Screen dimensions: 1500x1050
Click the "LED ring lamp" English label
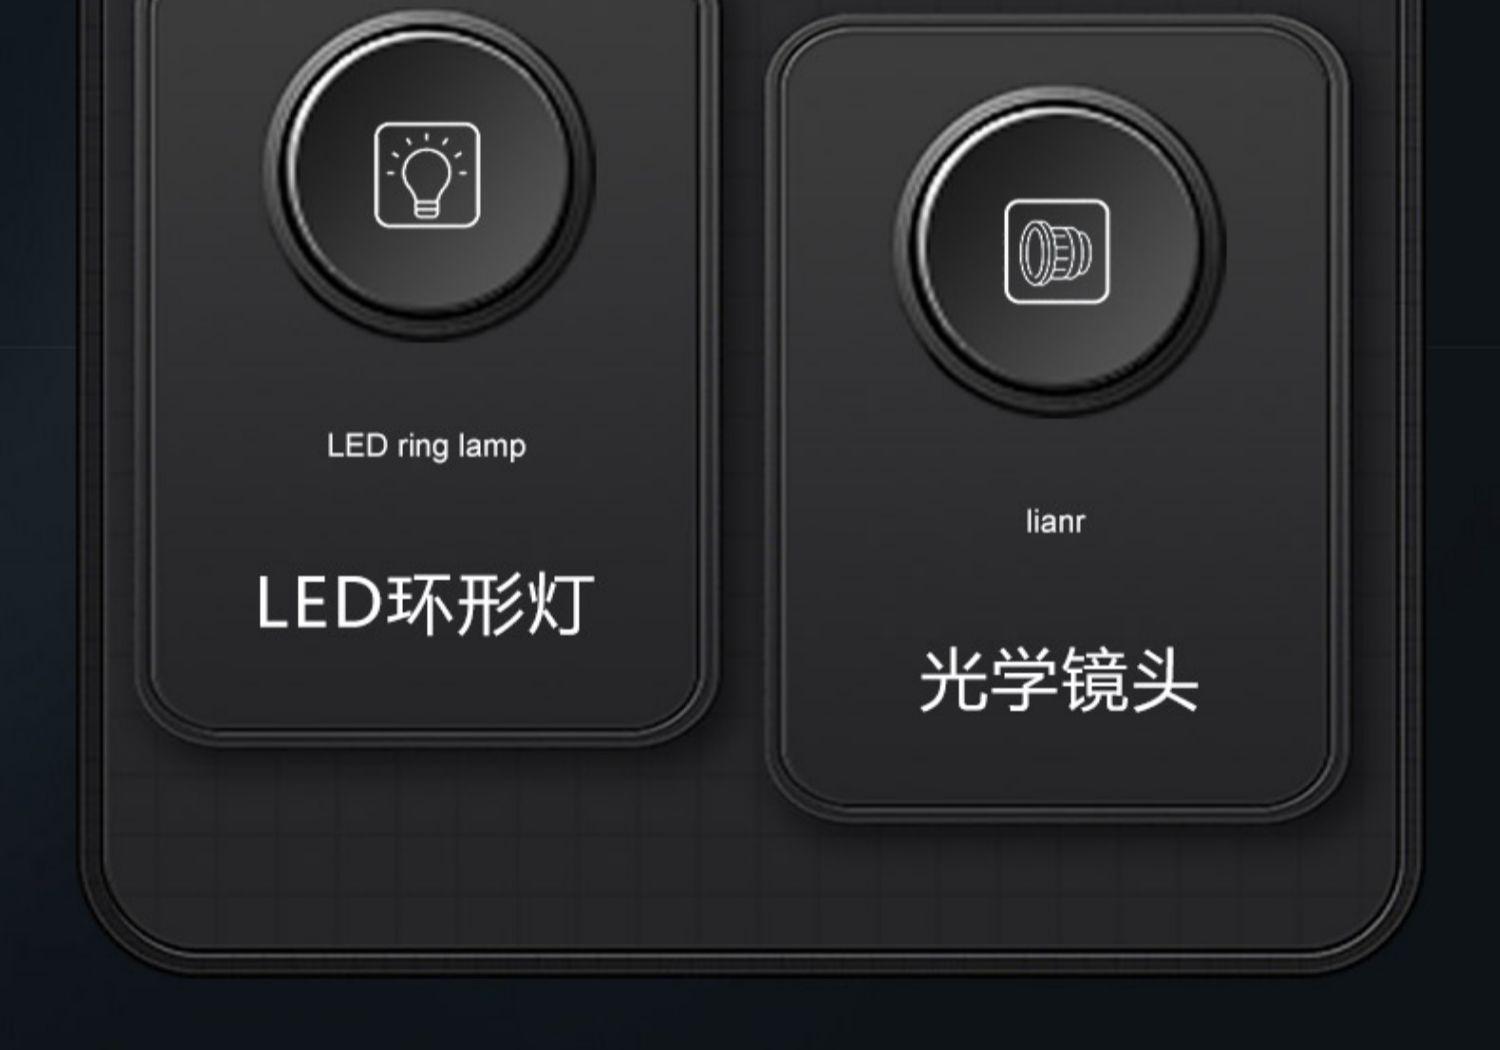pos(426,446)
